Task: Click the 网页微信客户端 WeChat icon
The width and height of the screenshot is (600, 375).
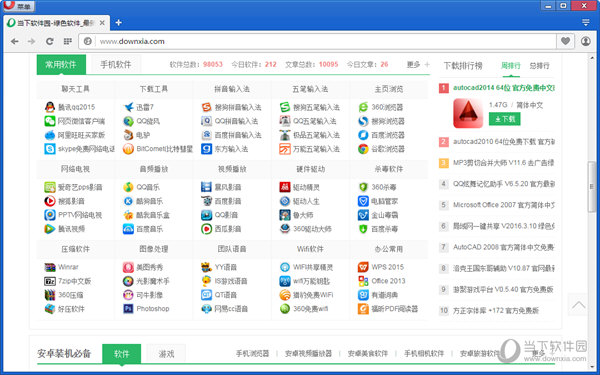Action: point(50,121)
